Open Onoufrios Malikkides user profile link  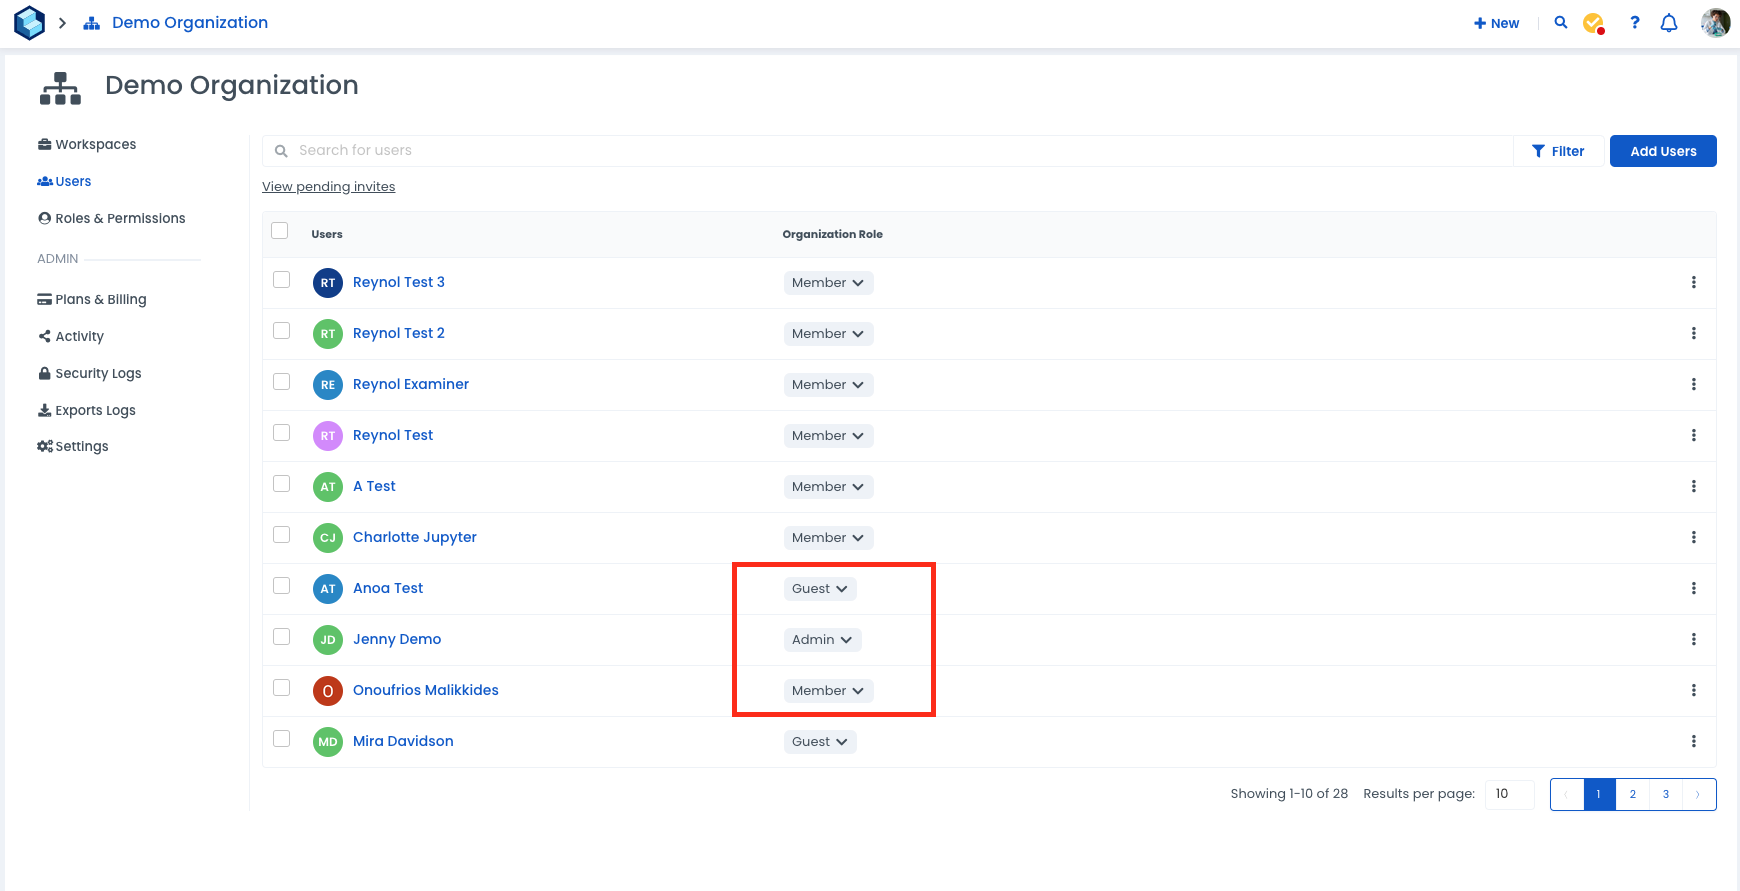(426, 691)
